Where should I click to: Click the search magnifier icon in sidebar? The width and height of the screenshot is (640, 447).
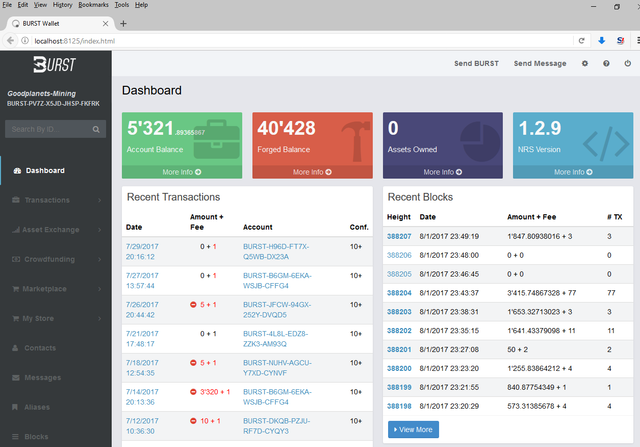tap(96, 129)
